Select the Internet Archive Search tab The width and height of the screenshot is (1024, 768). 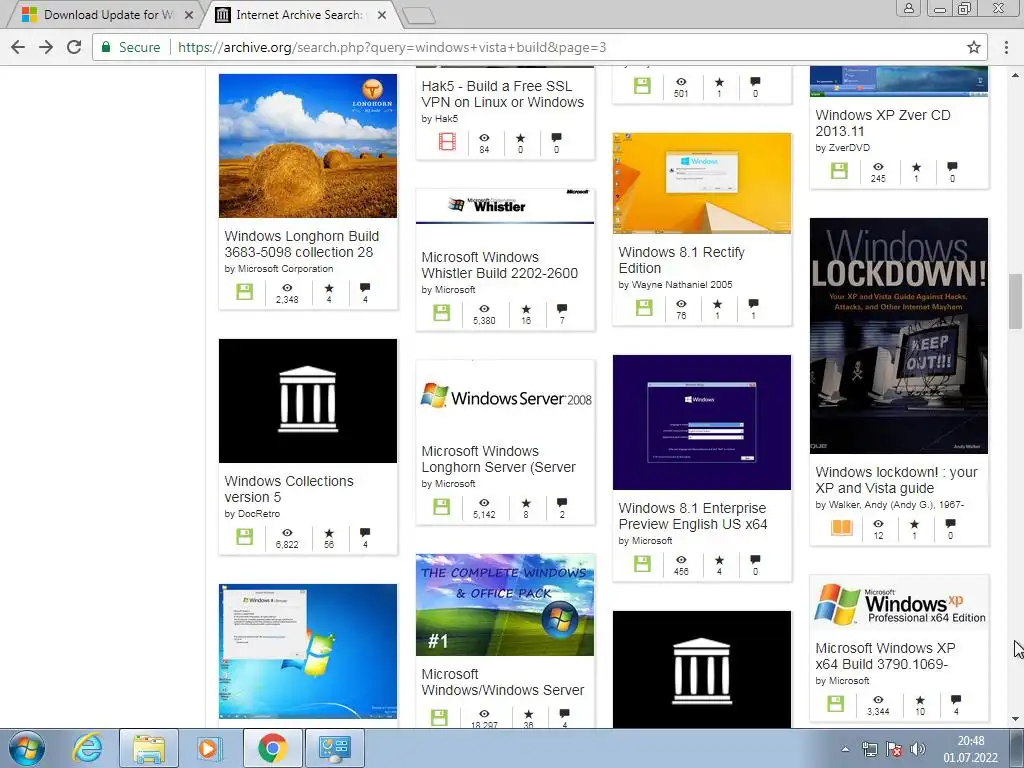[298, 14]
